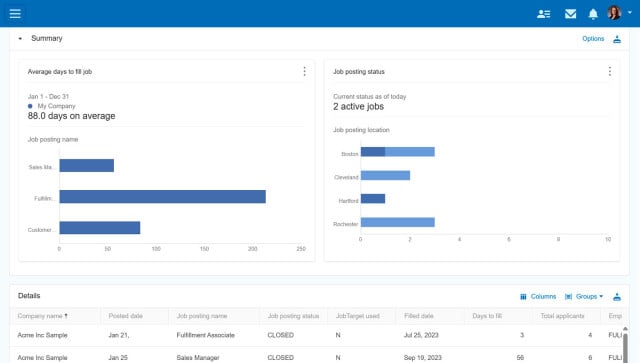
Task: Click '2 active jobs' text
Action: click(358, 107)
